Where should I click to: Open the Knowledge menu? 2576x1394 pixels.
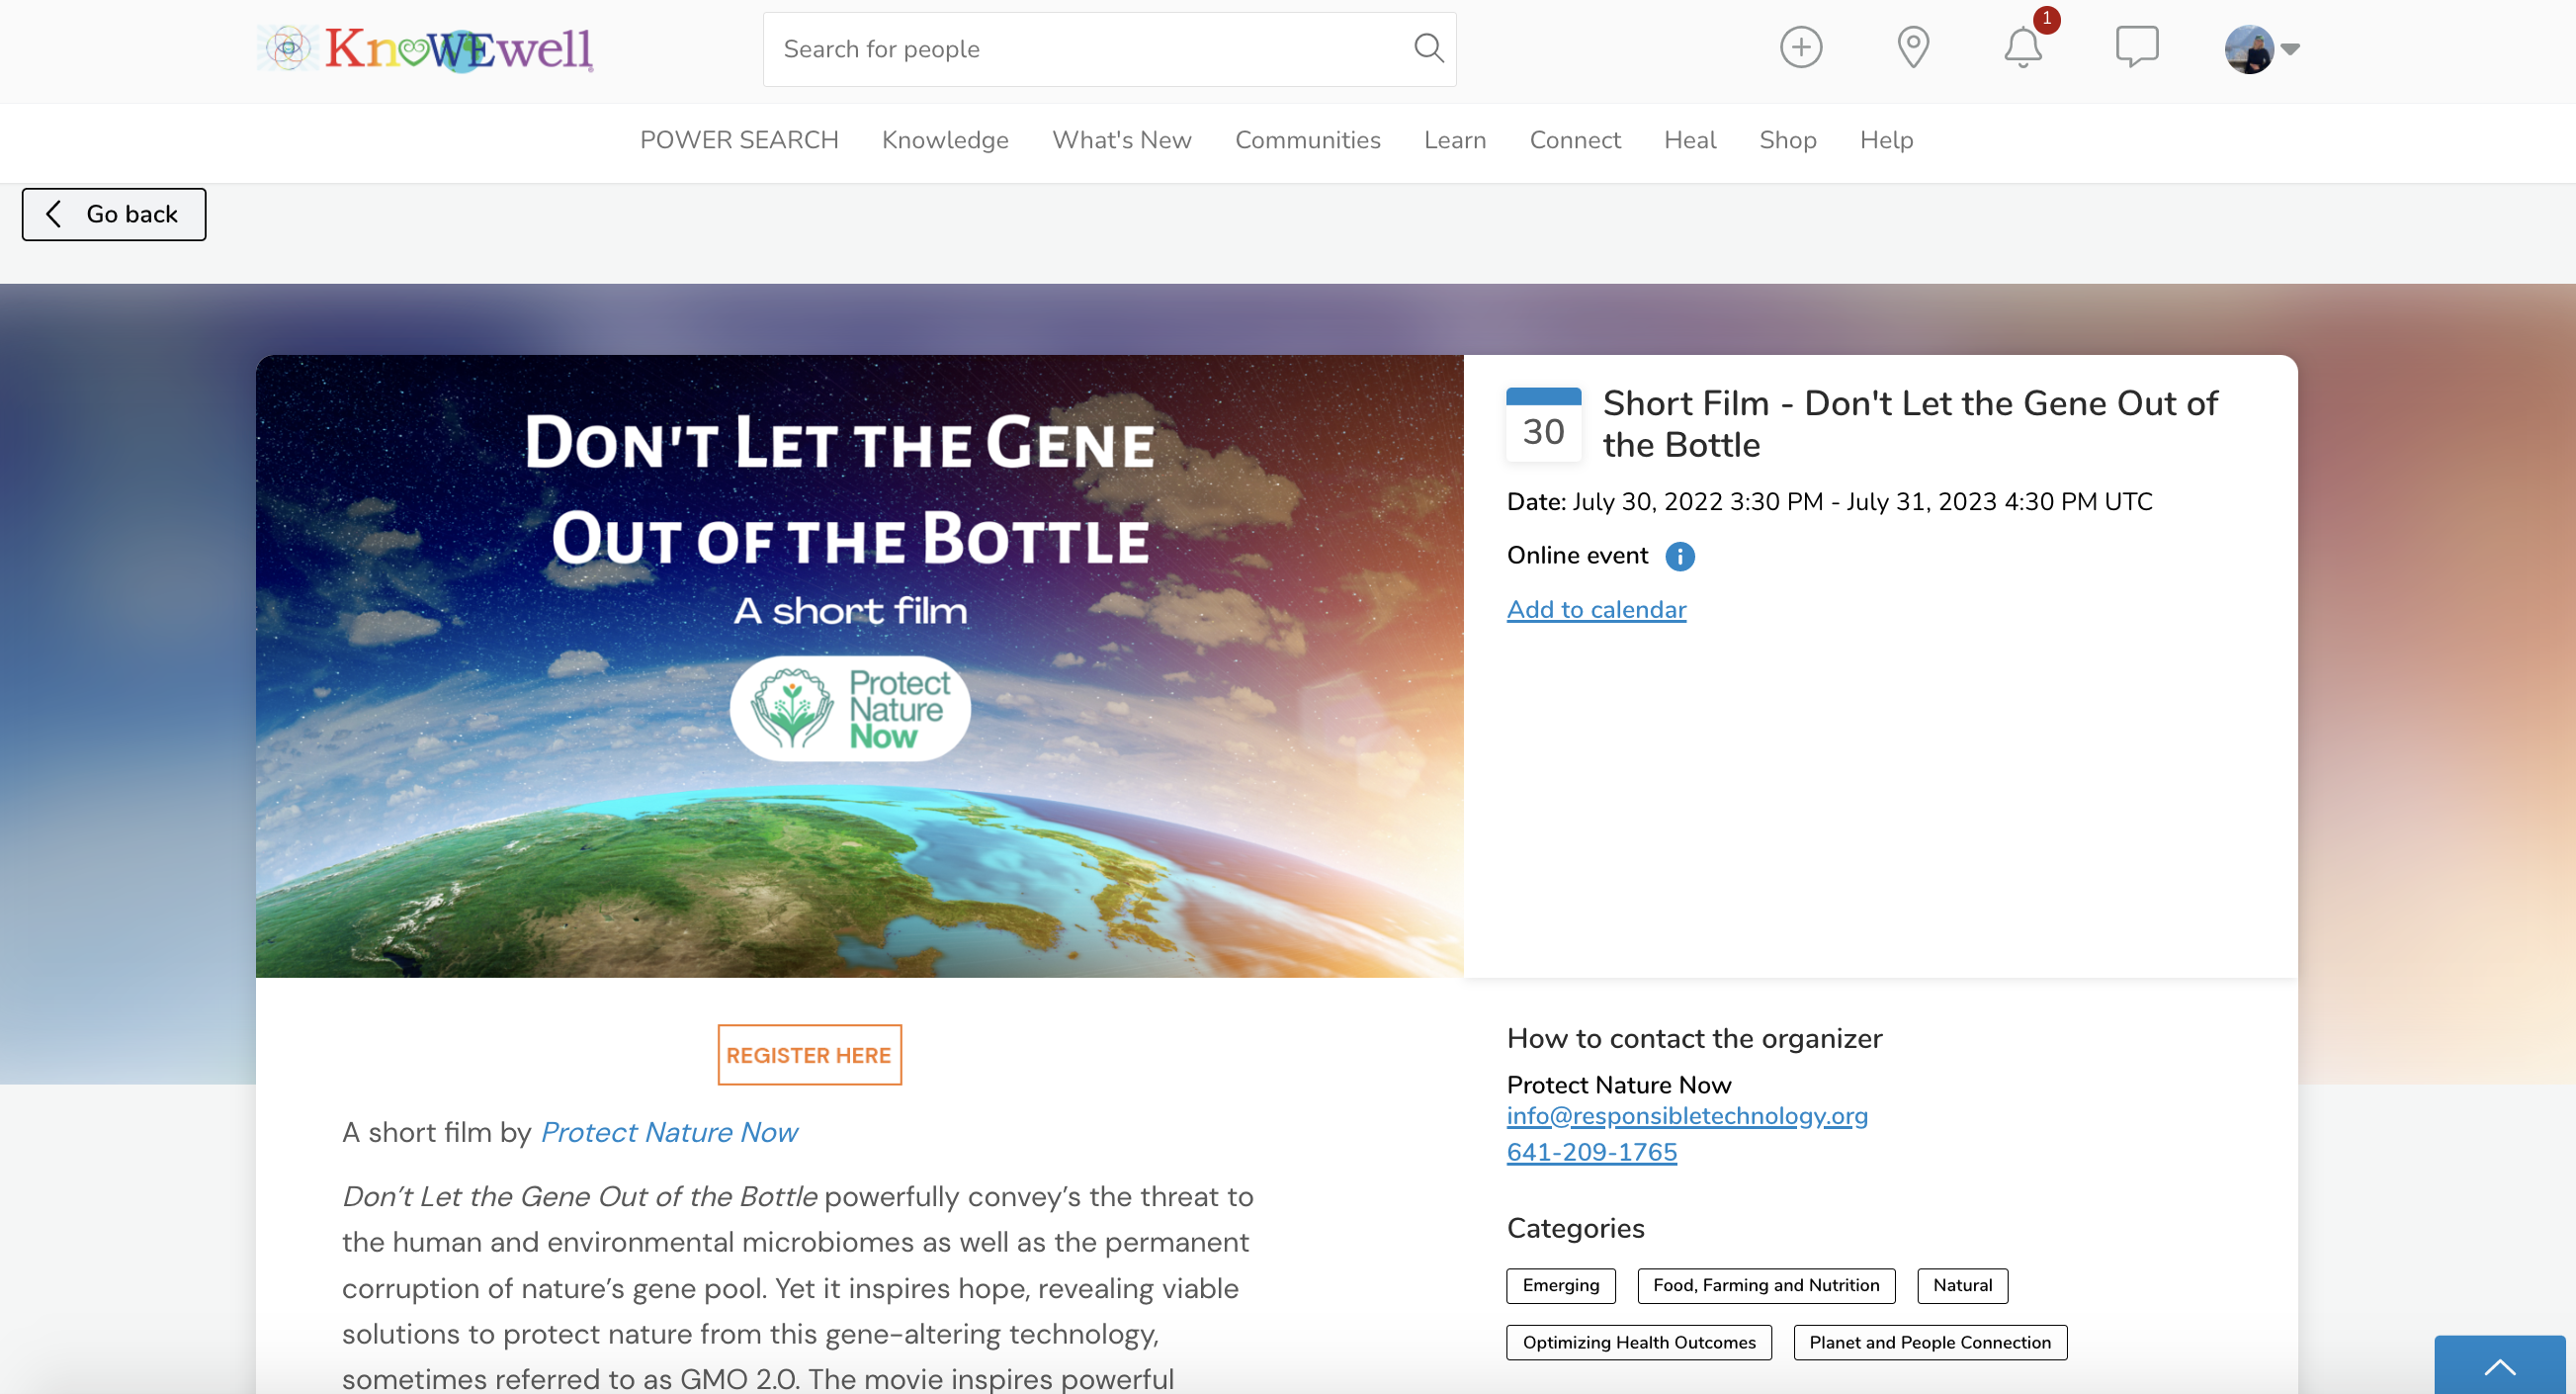click(x=945, y=140)
